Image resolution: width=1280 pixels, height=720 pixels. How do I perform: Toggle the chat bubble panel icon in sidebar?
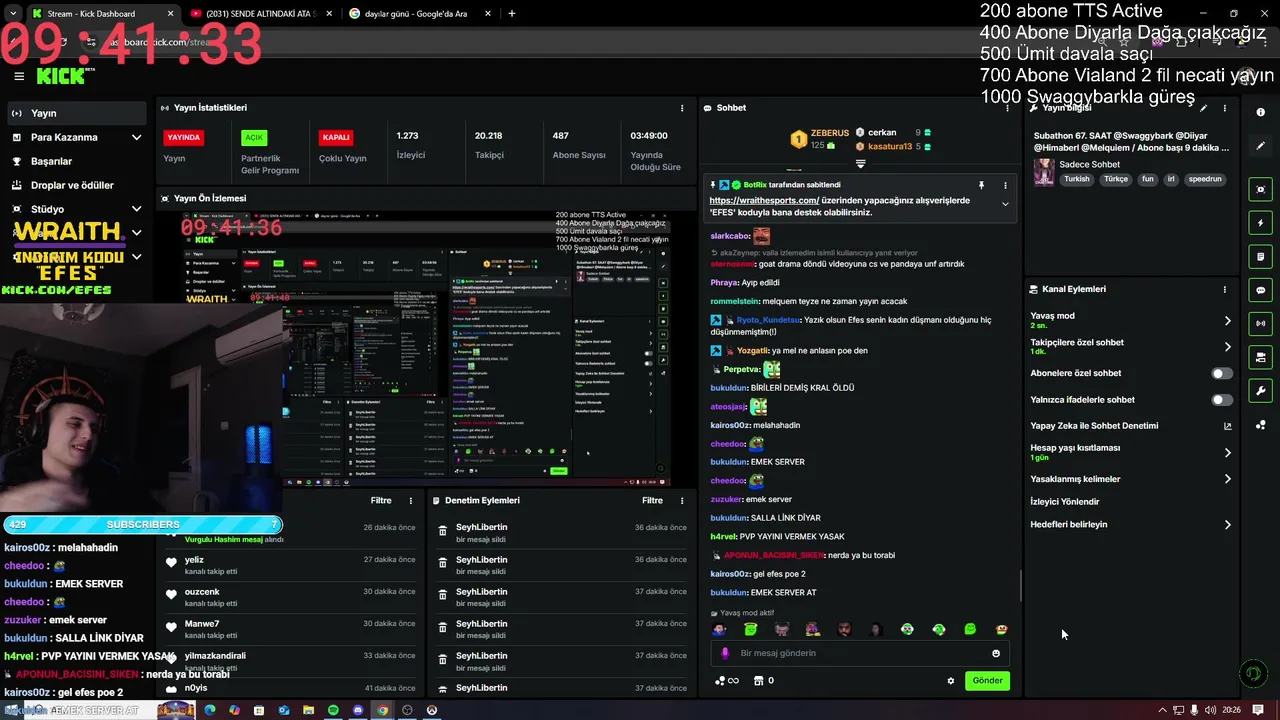tap(1261, 290)
